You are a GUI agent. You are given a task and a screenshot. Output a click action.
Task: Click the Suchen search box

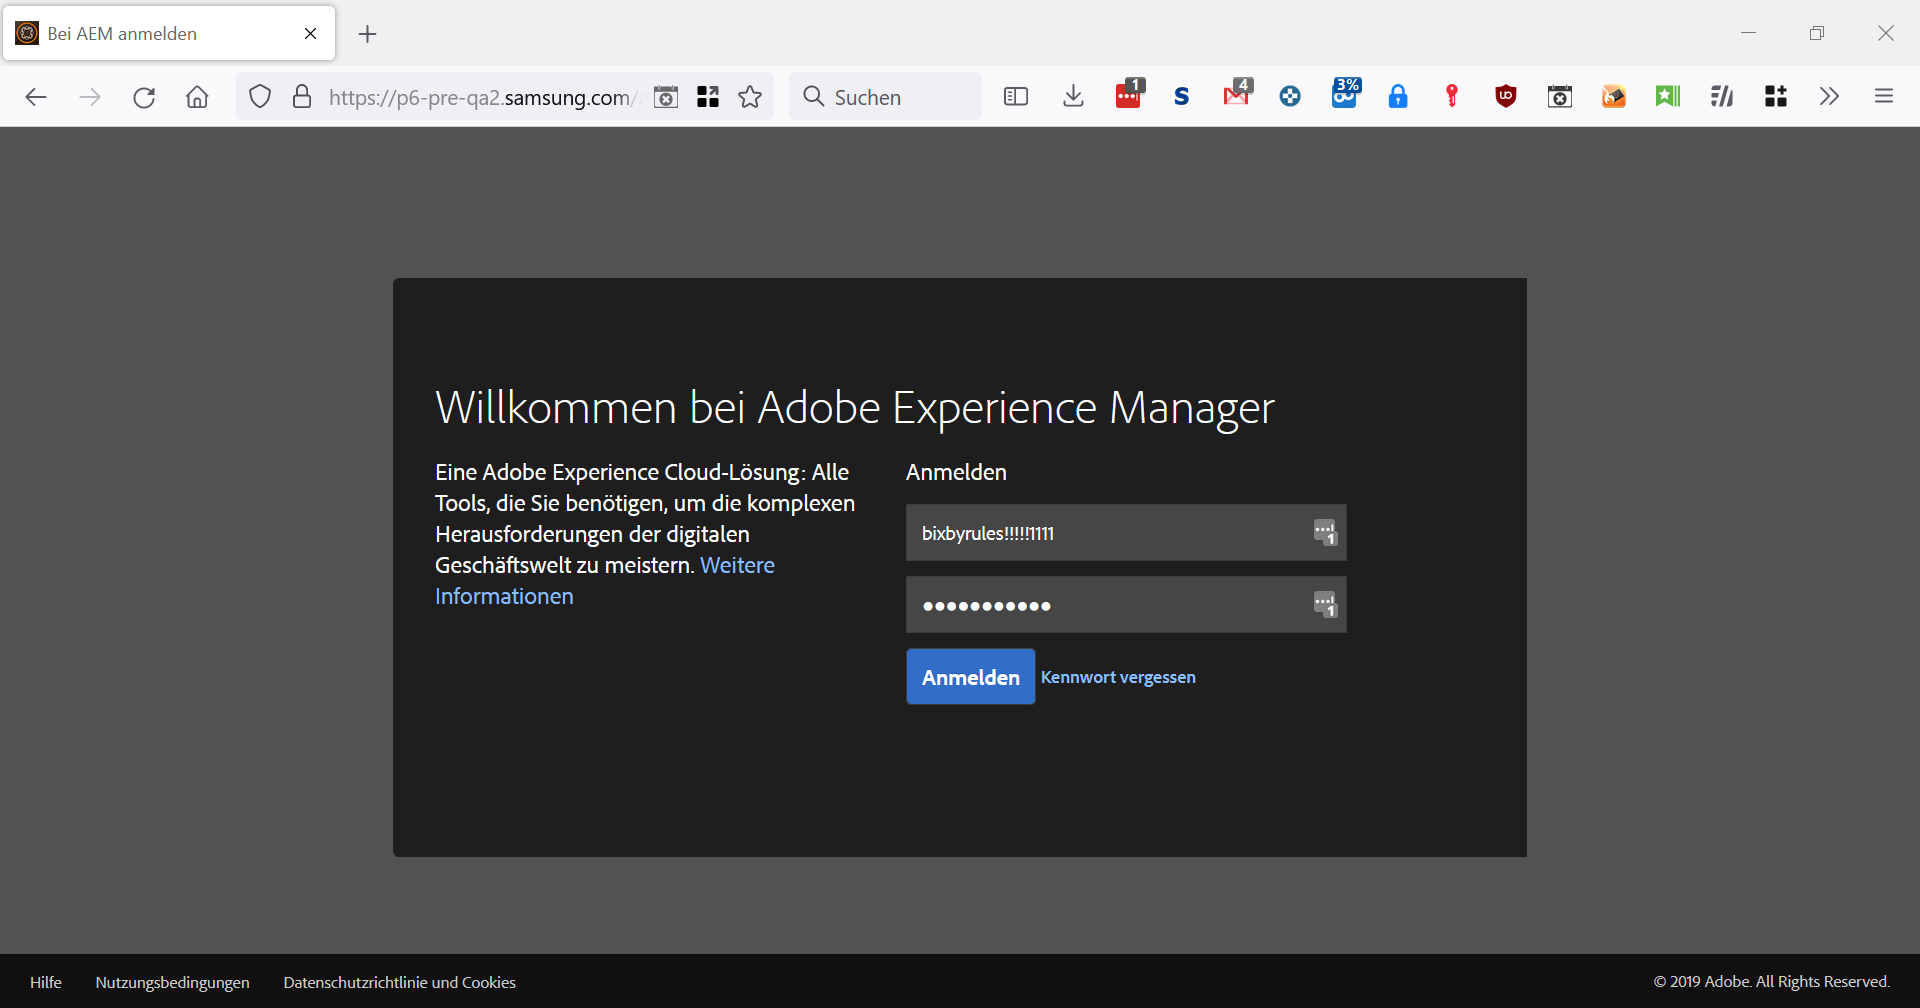click(885, 97)
